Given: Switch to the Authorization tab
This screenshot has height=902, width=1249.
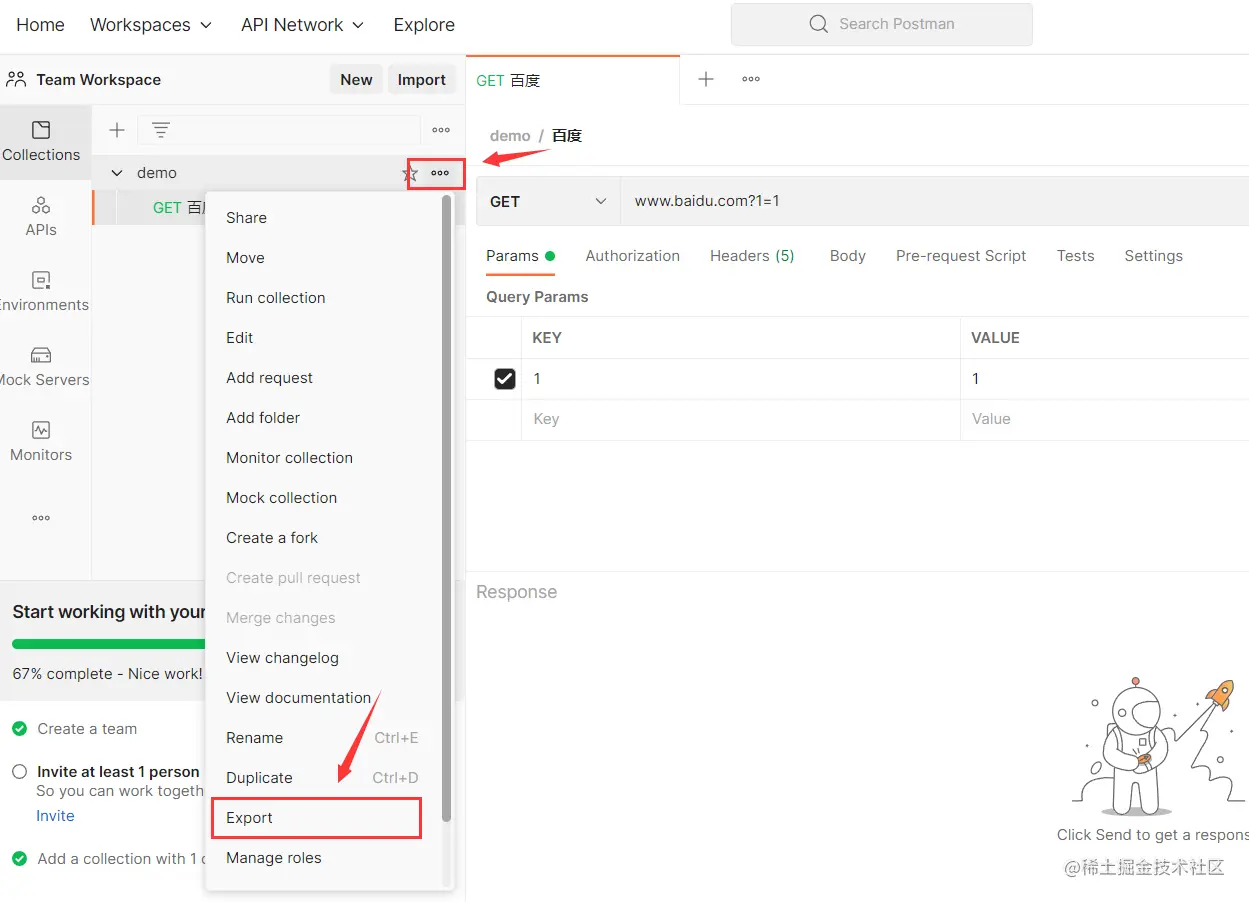Looking at the screenshot, I should click(x=632, y=256).
